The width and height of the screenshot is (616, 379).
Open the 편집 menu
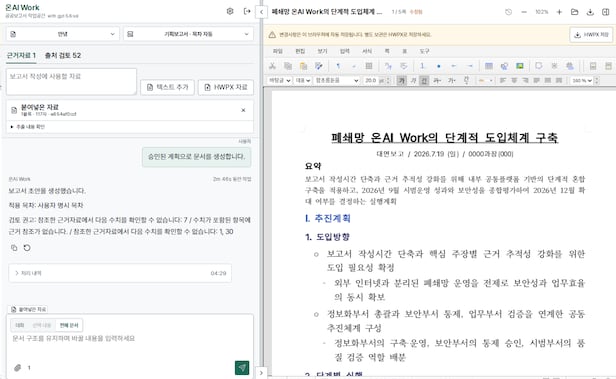[x=300, y=51]
